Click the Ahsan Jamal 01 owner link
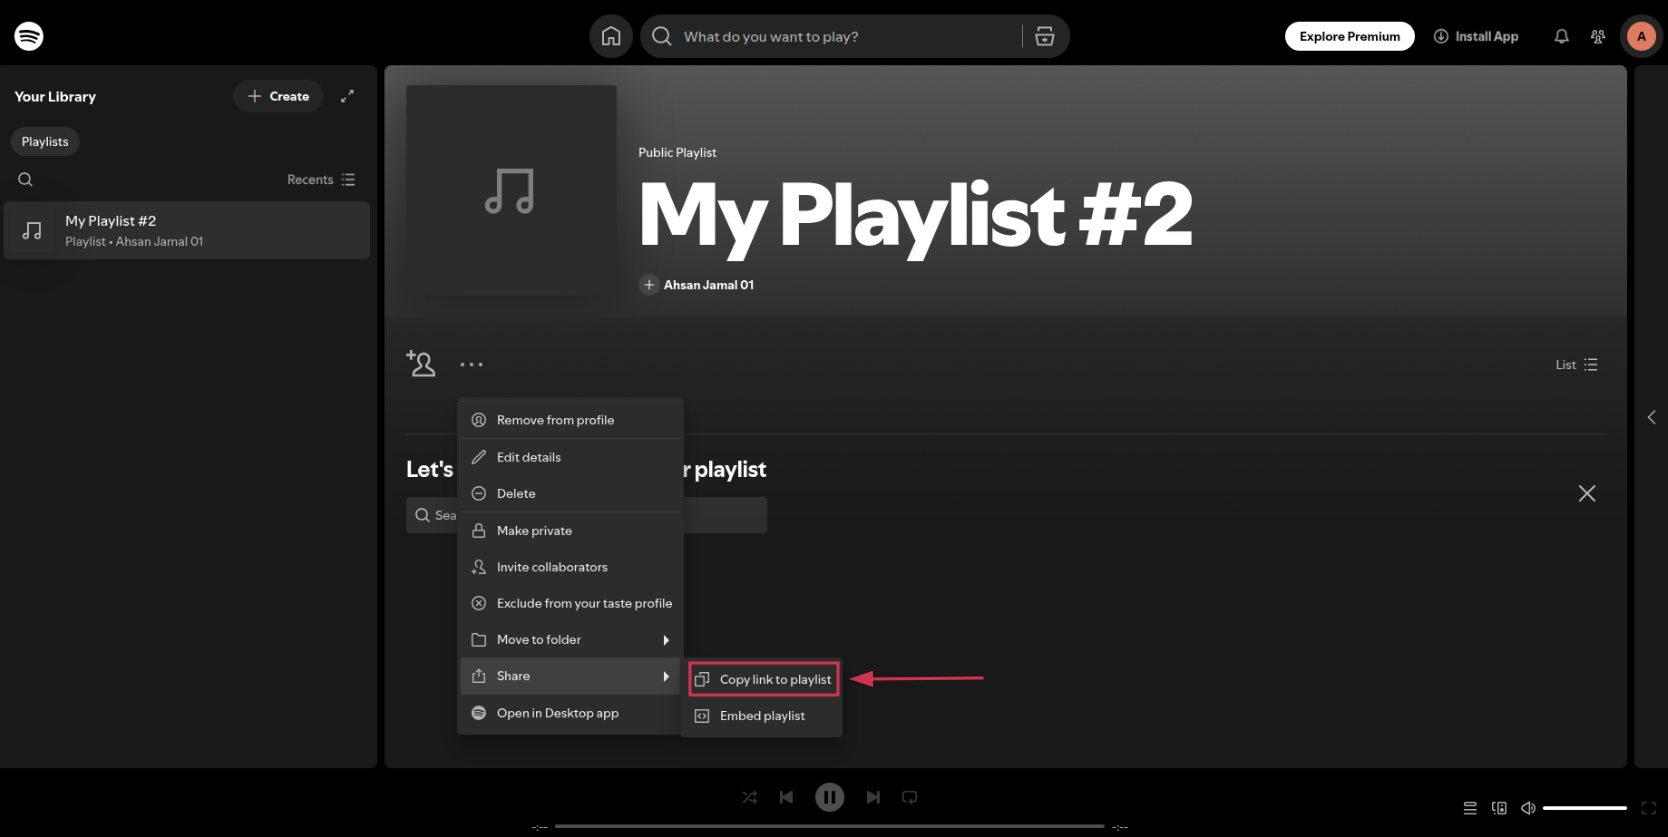The image size is (1668, 837). click(709, 285)
